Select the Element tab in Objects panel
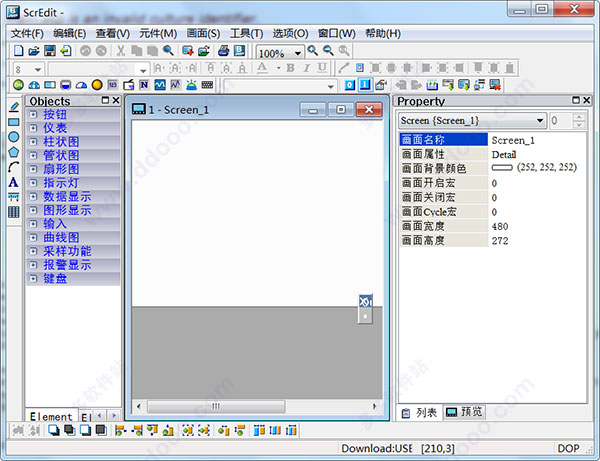Image resolution: width=600 pixels, height=461 pixels. (x=51, y=416)
